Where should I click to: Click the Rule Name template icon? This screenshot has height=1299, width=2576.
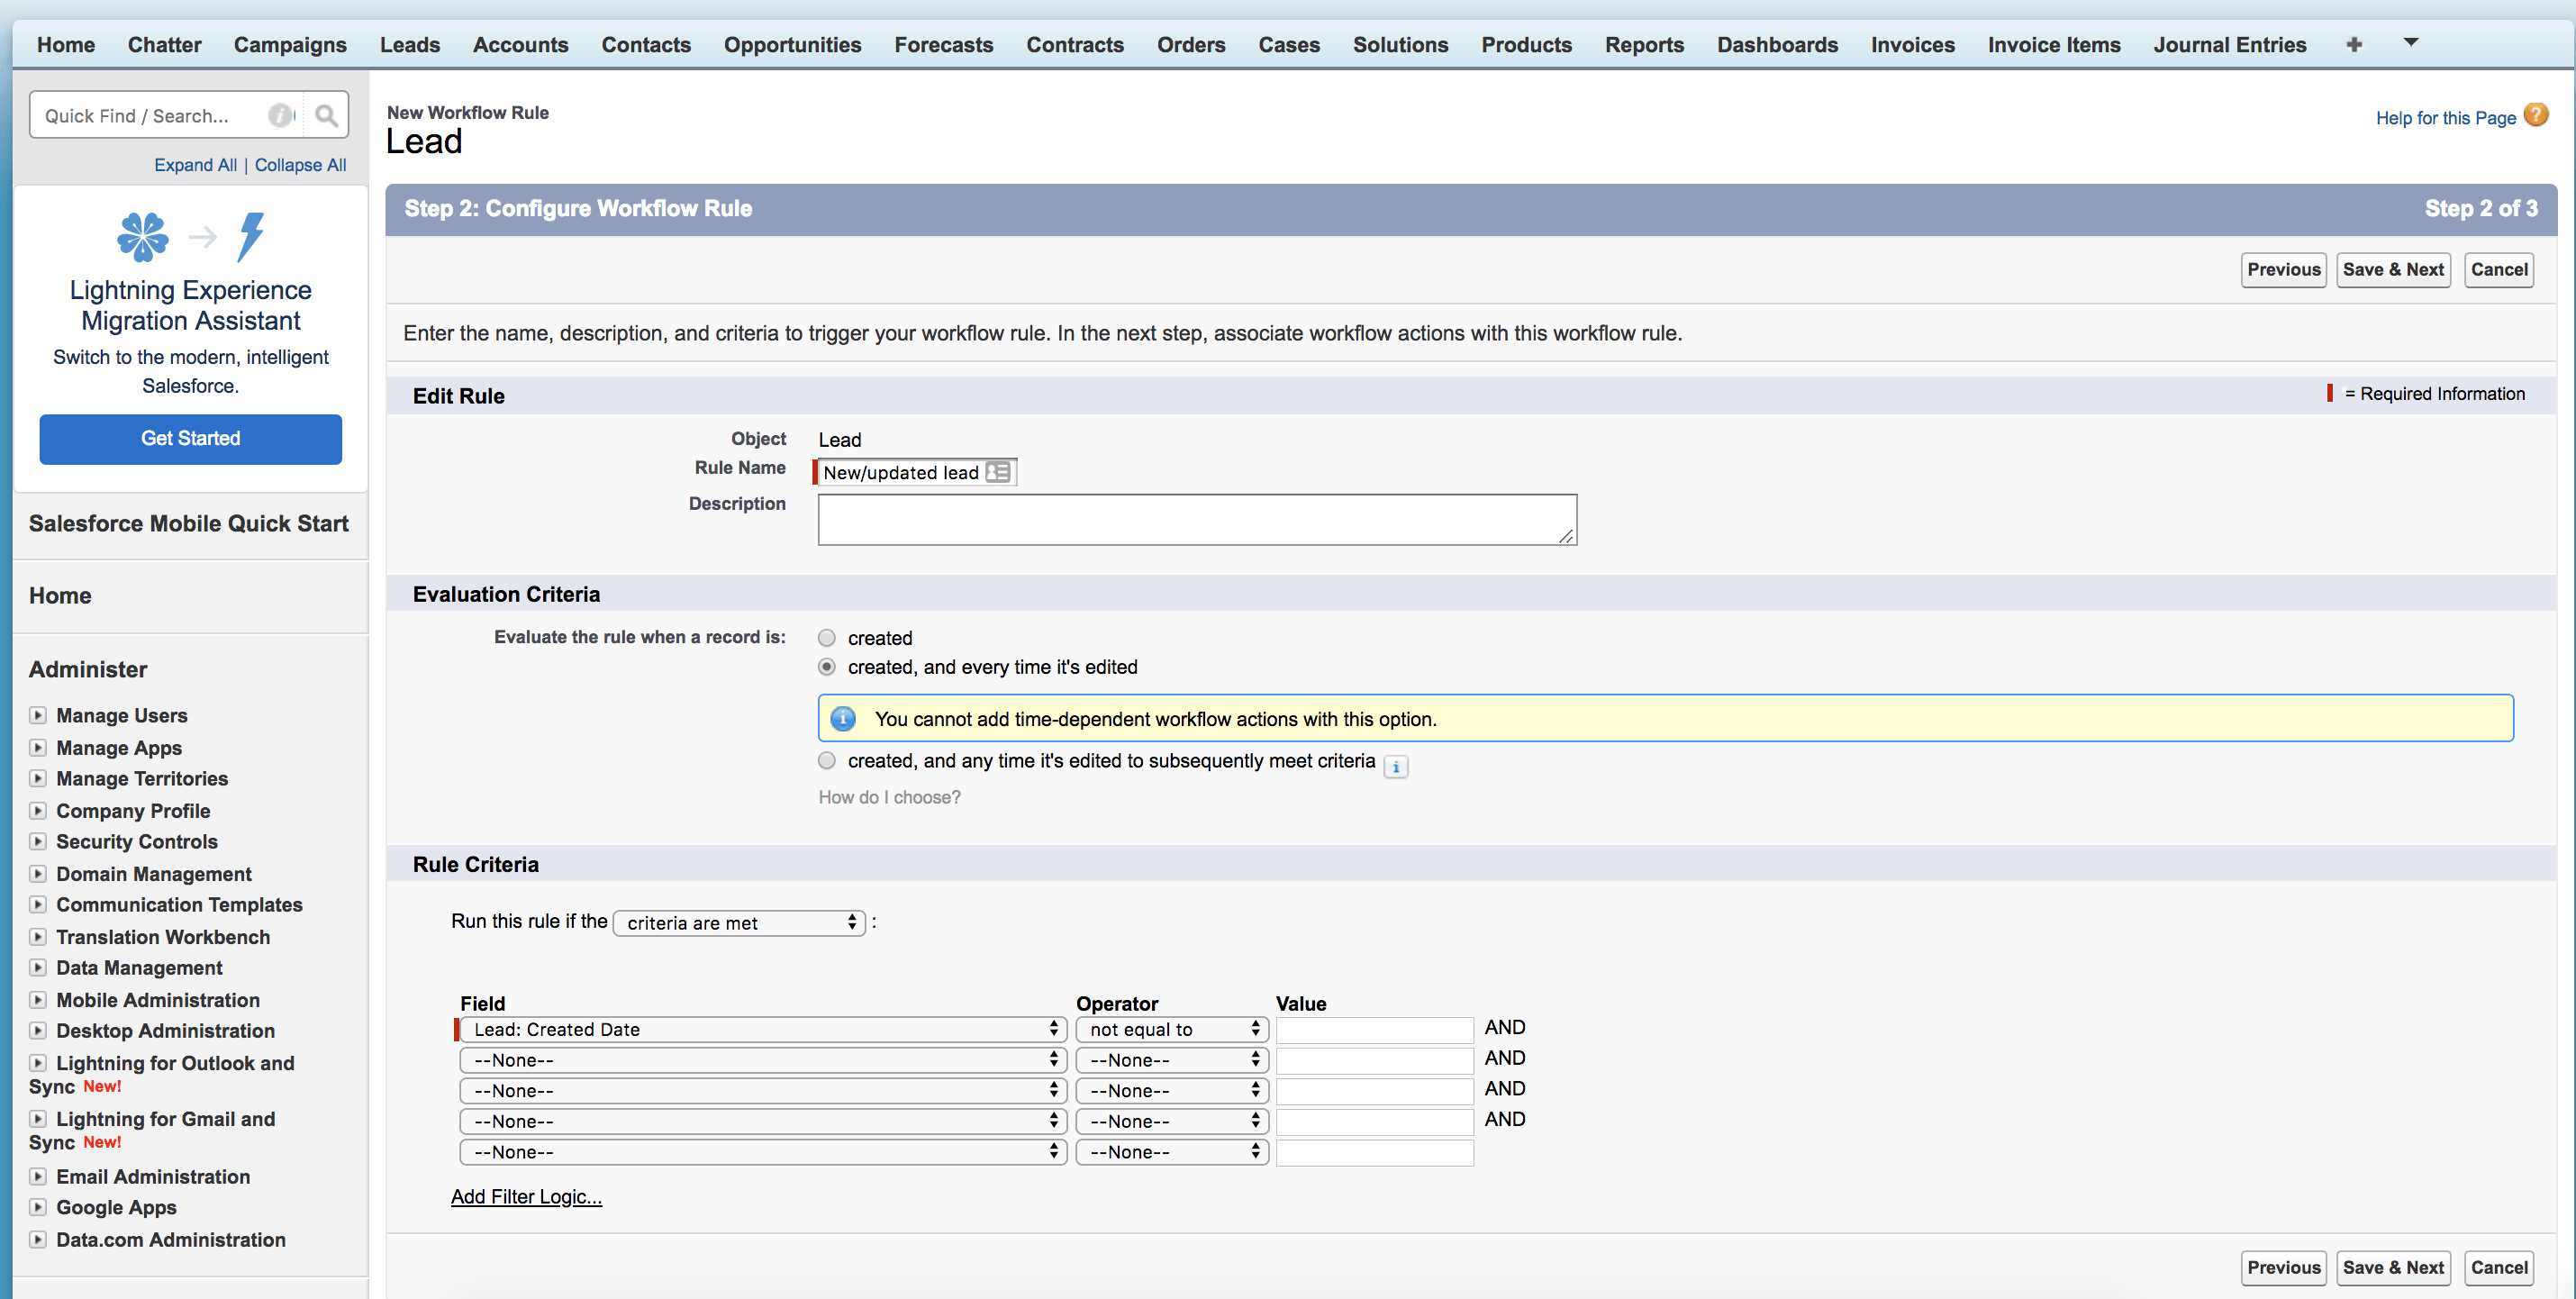pyautogui.click(x=997, y=472)
